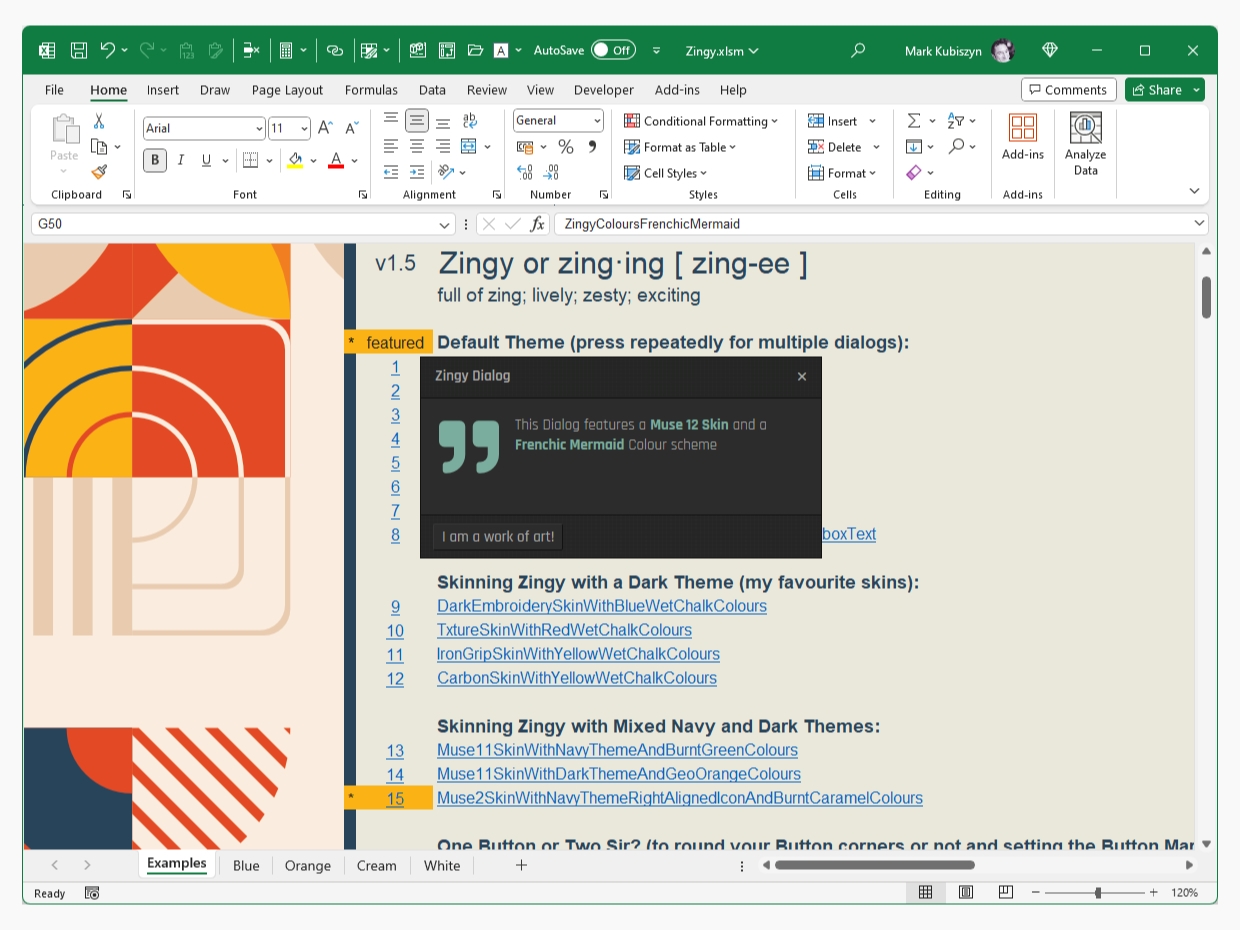Toggle Bold formatting button
The height and width of the screenshot is (930, 1240).
[155, 160]
